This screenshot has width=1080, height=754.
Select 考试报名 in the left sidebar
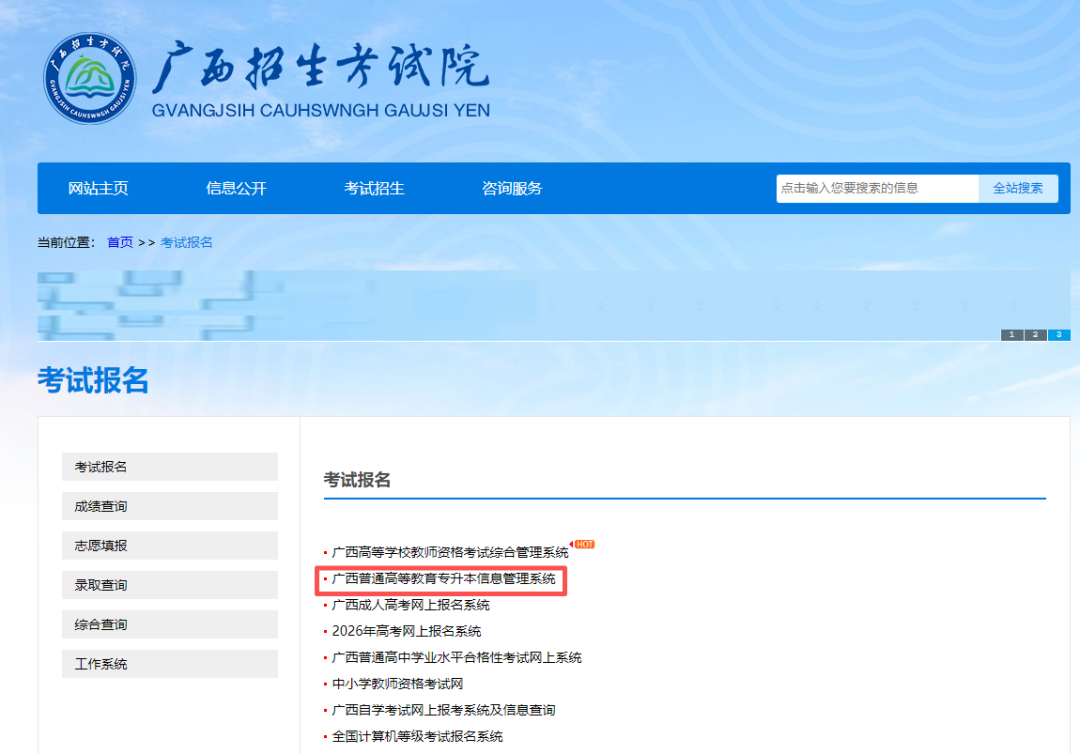click(169, 467)
